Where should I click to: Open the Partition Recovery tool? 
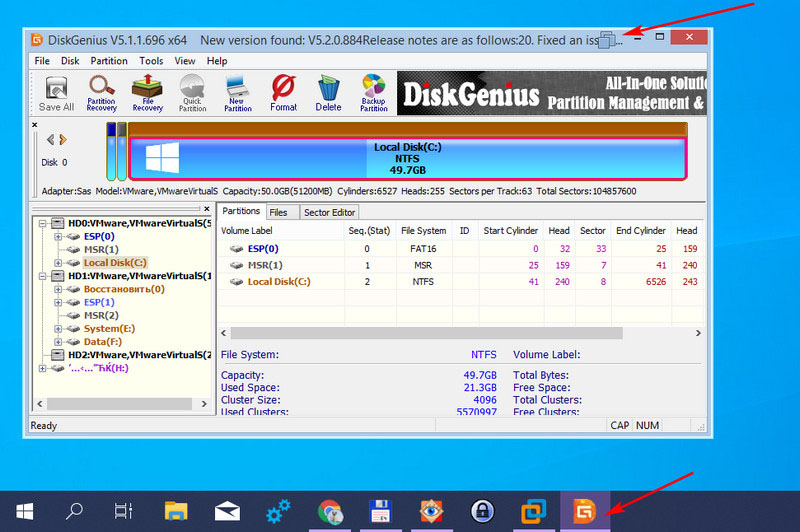tap(102, 93)
